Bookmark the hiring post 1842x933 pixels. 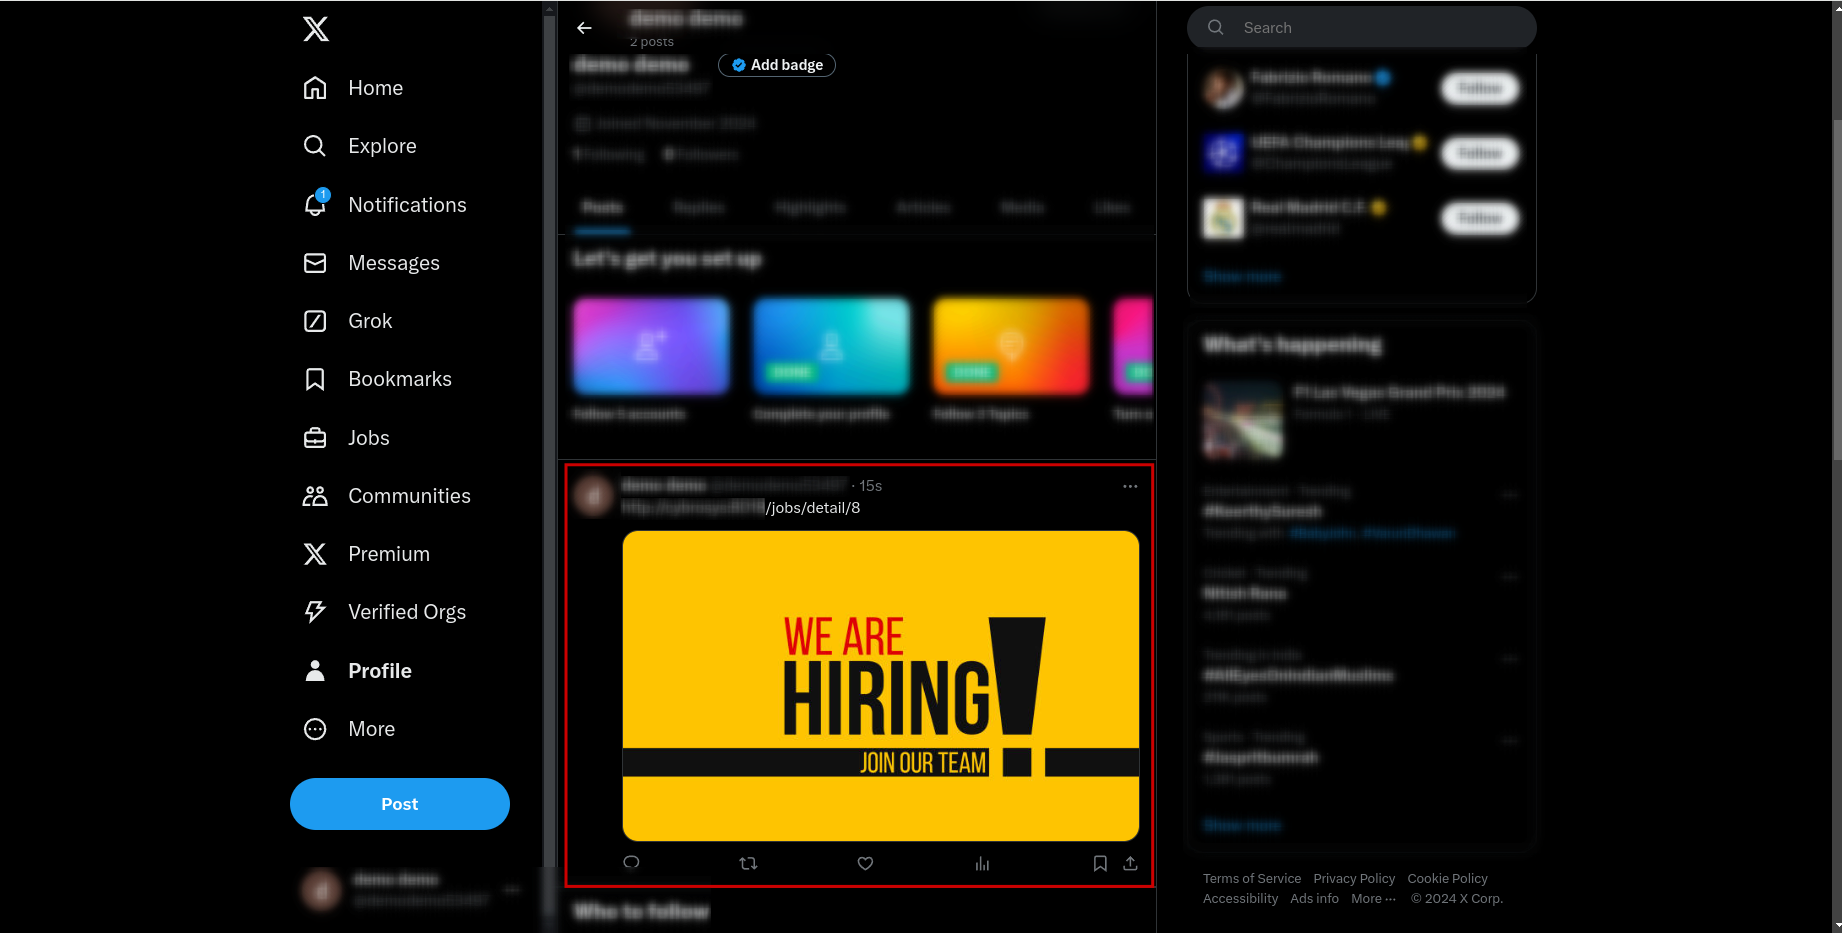click(x=1100, y=863)
